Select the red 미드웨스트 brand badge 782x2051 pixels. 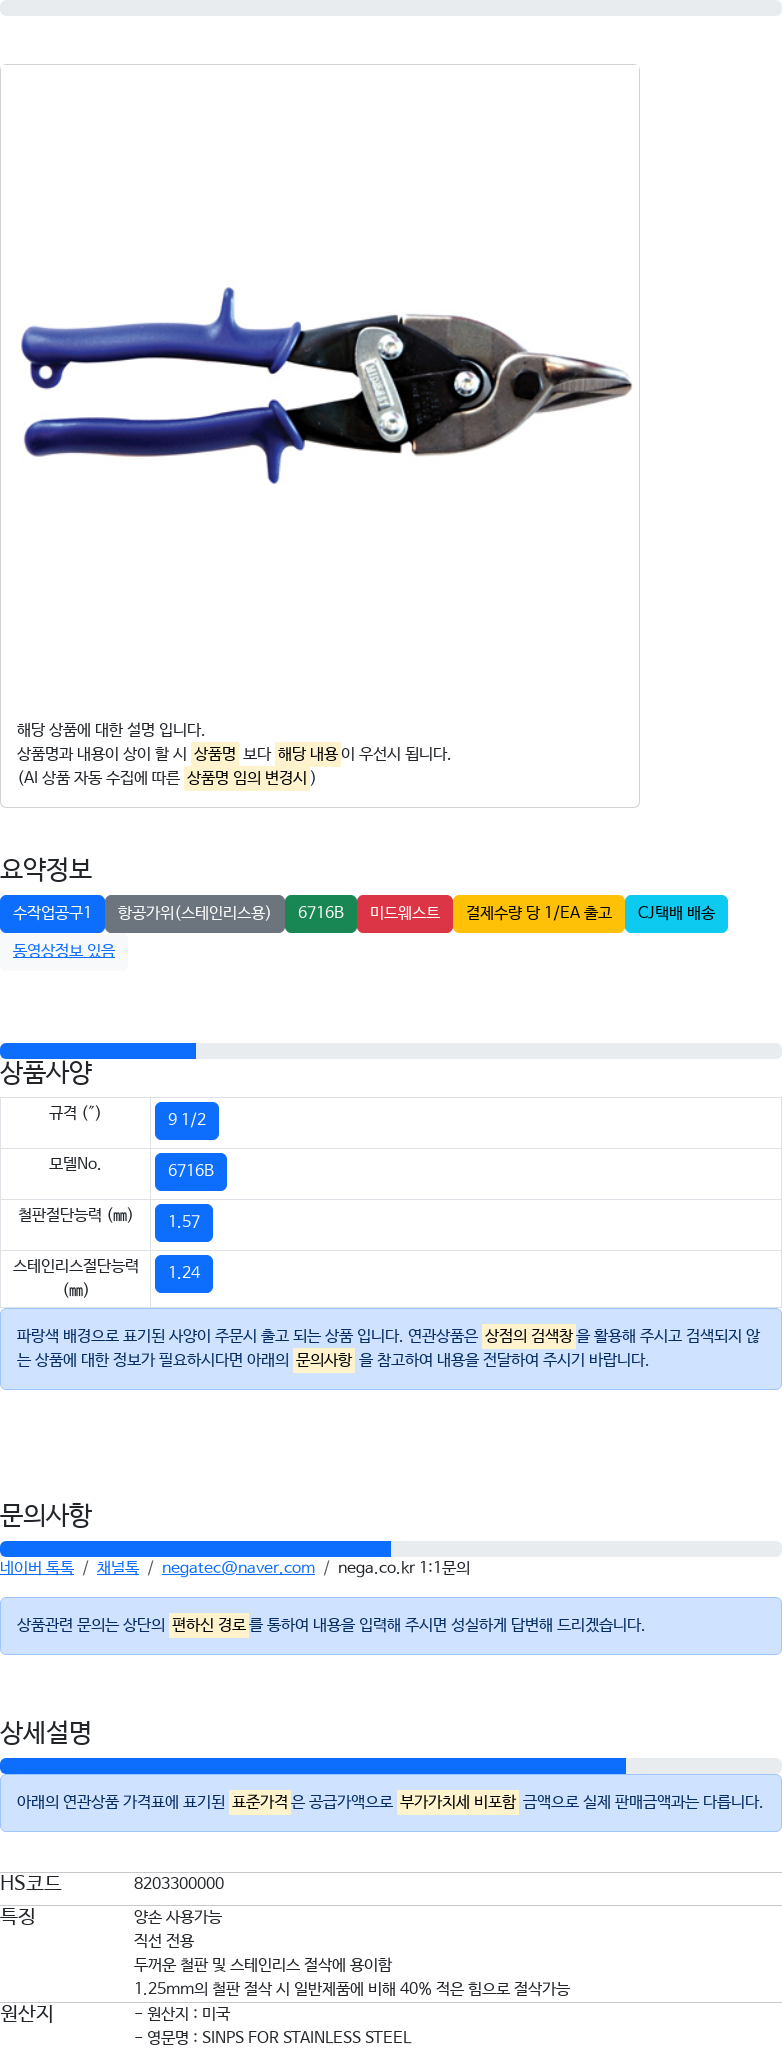pos(404,913)
